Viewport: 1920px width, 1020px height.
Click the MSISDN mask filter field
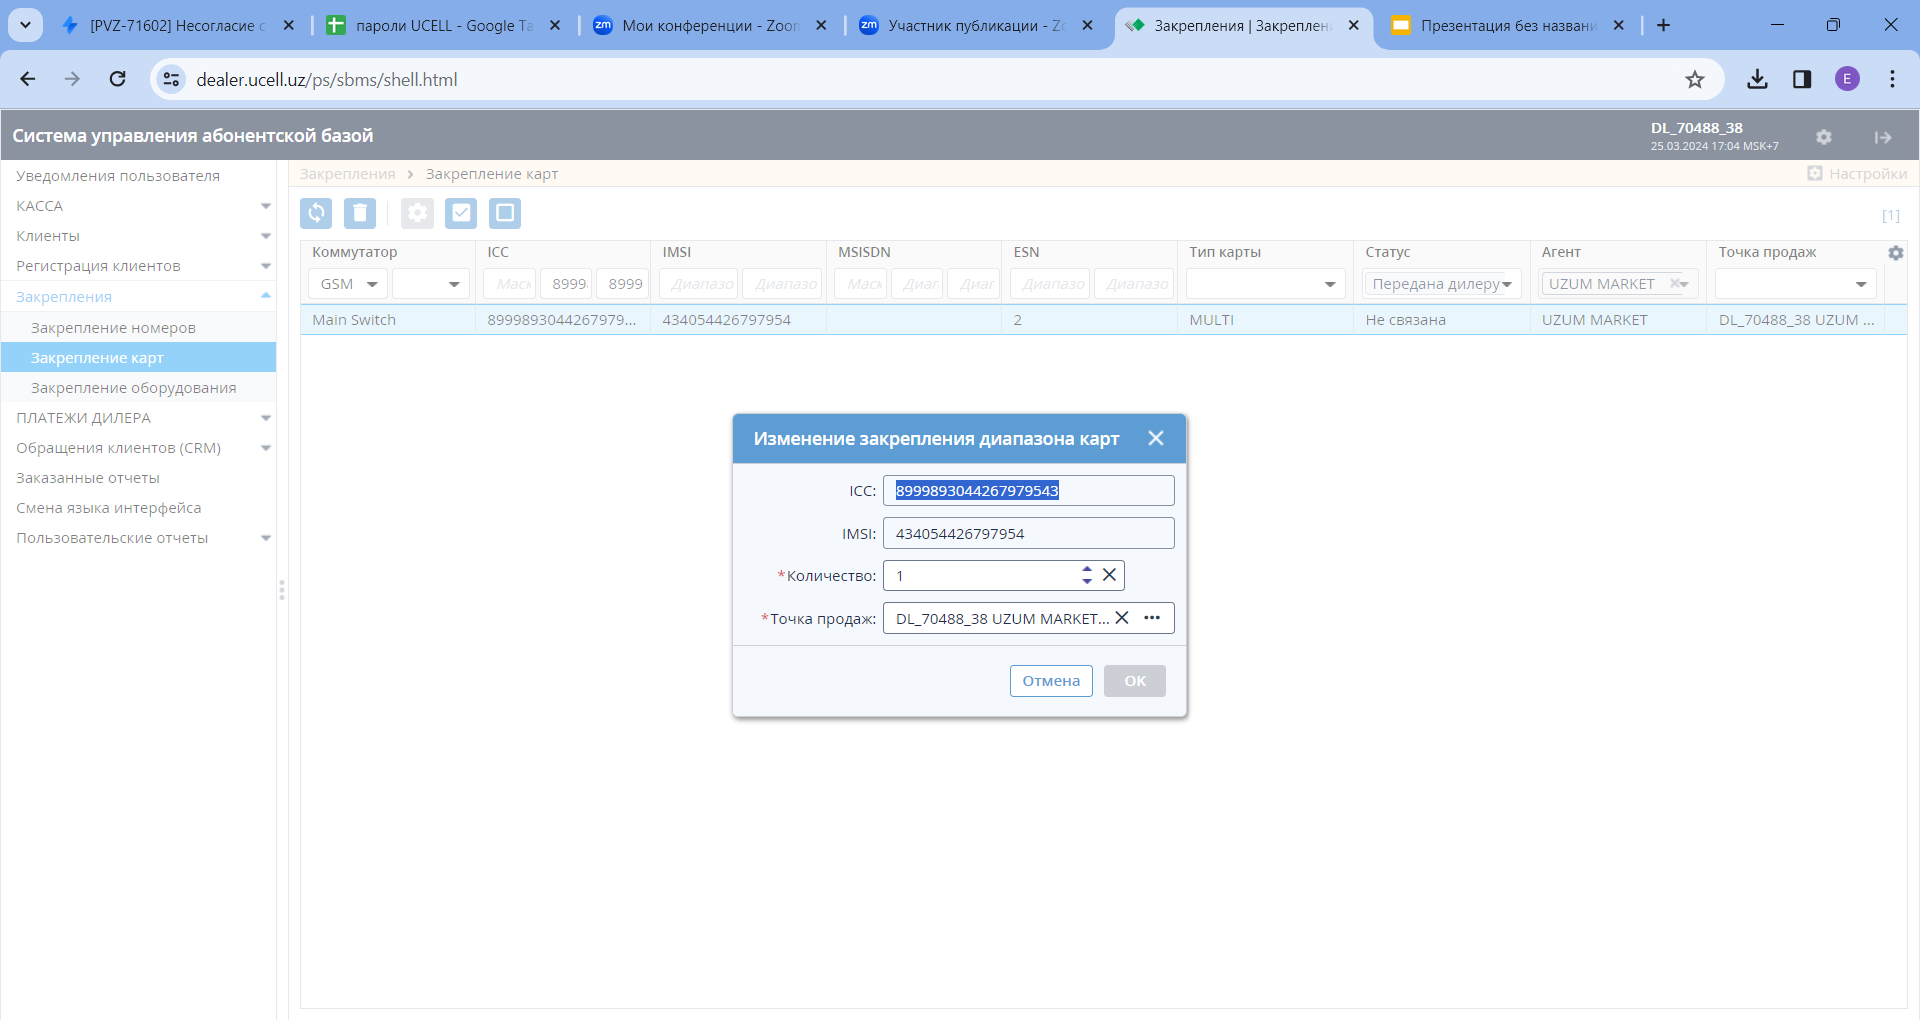click(x=861, y=284)
